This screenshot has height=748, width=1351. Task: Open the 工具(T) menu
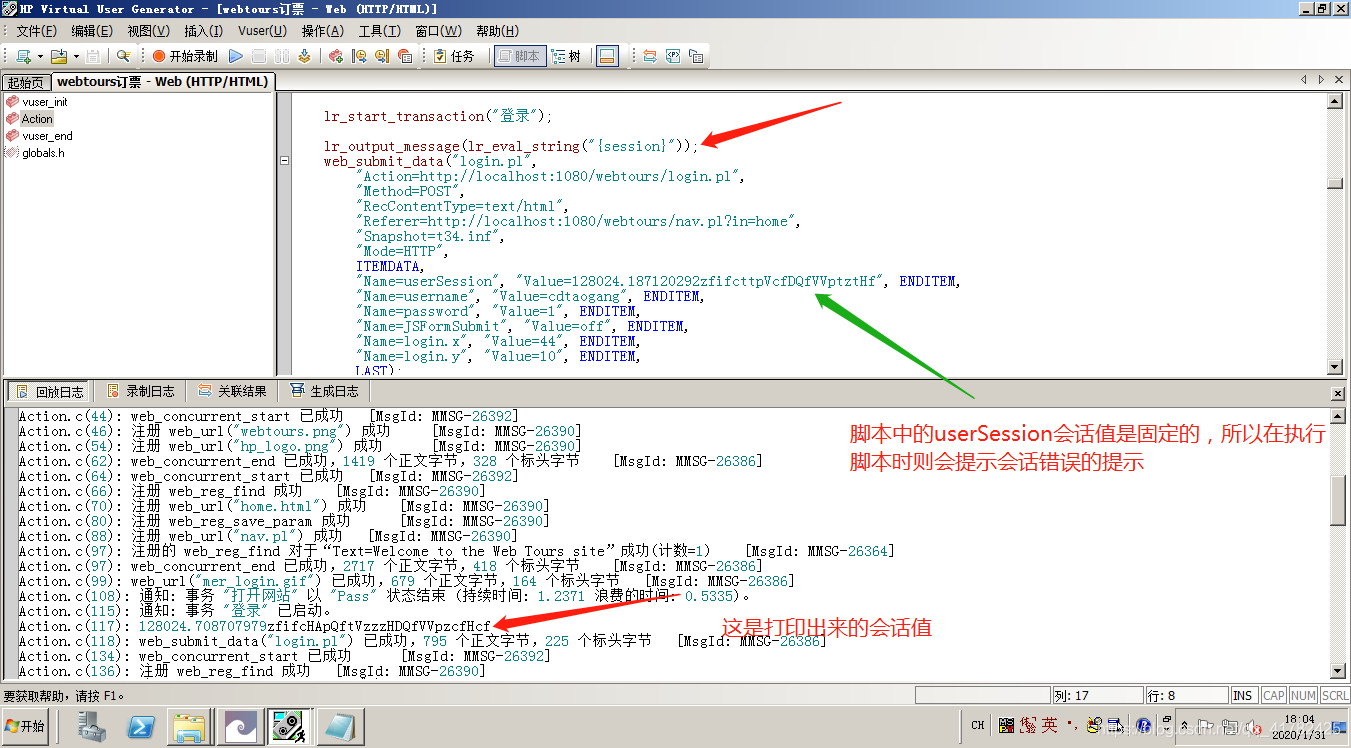pos(380,31)
